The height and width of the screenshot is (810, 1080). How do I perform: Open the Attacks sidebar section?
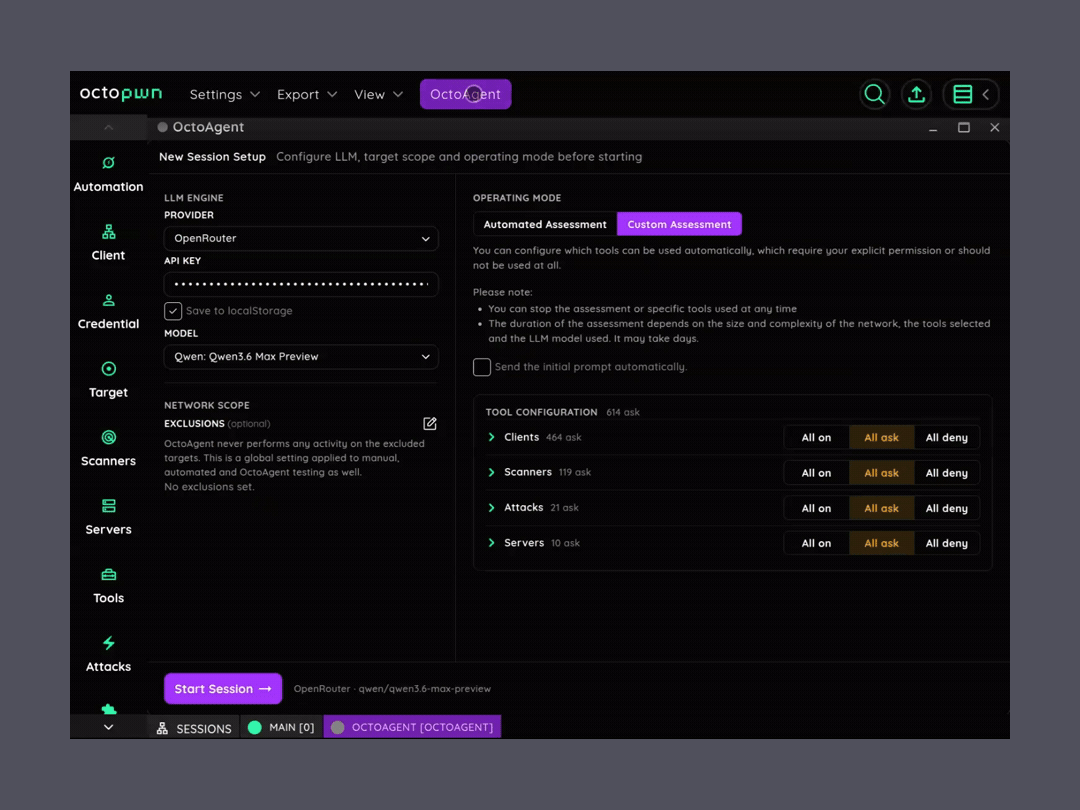[108, 654]
